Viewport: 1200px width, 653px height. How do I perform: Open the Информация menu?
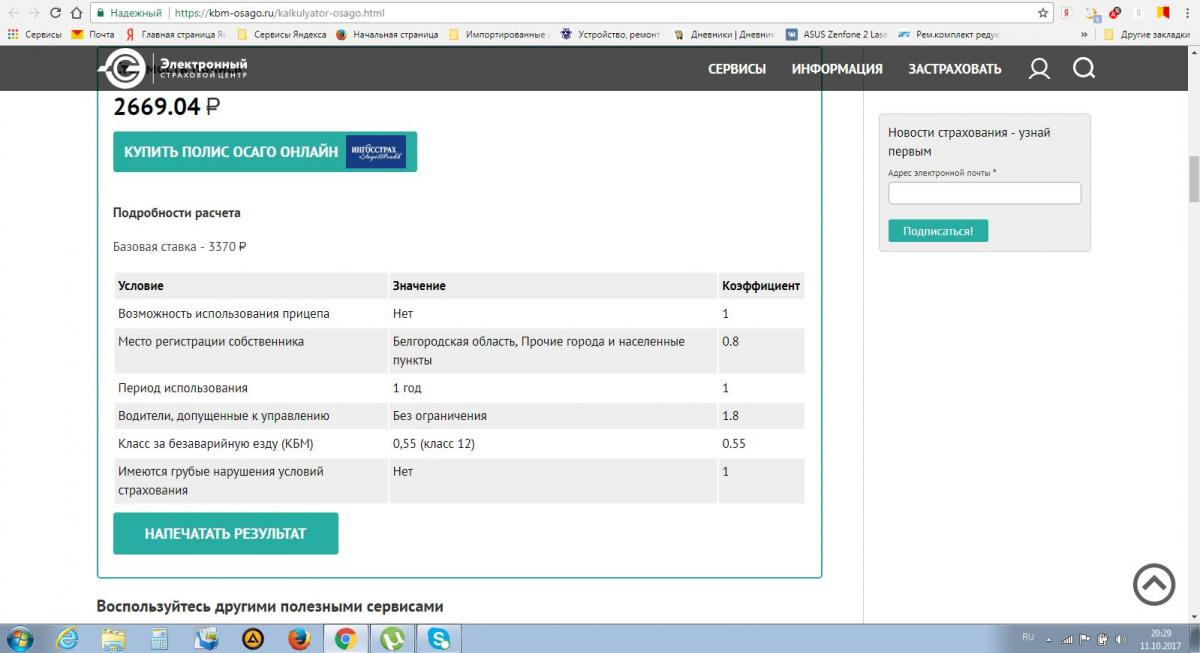pos(837,69)
